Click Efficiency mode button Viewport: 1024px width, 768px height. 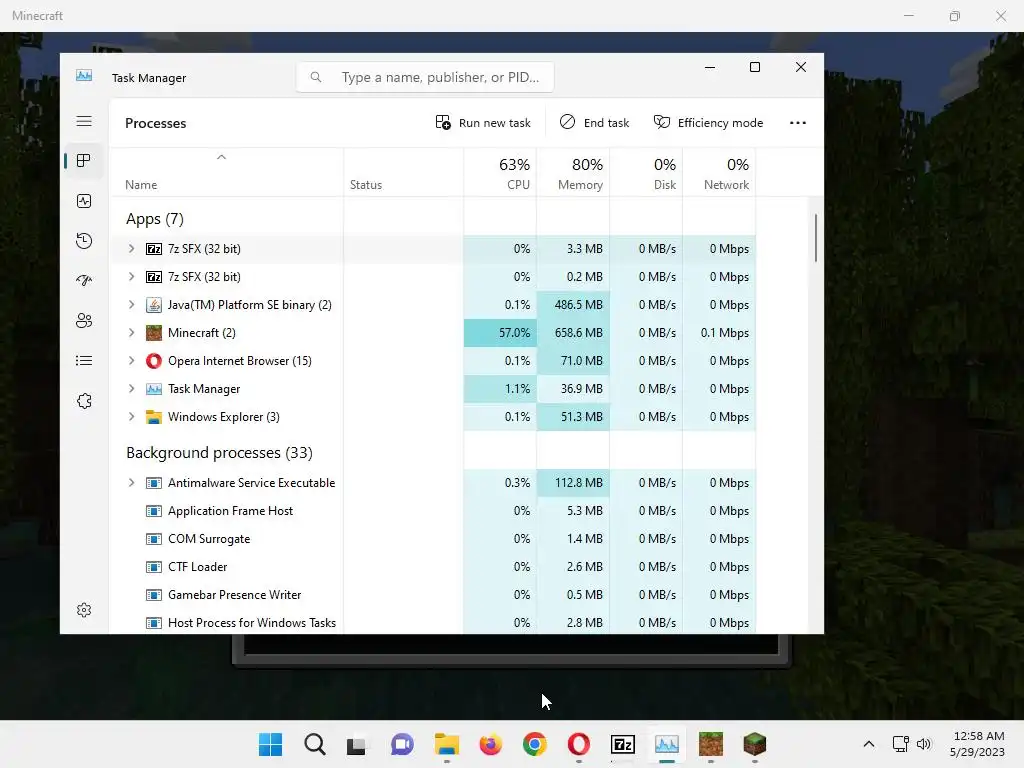709,123
